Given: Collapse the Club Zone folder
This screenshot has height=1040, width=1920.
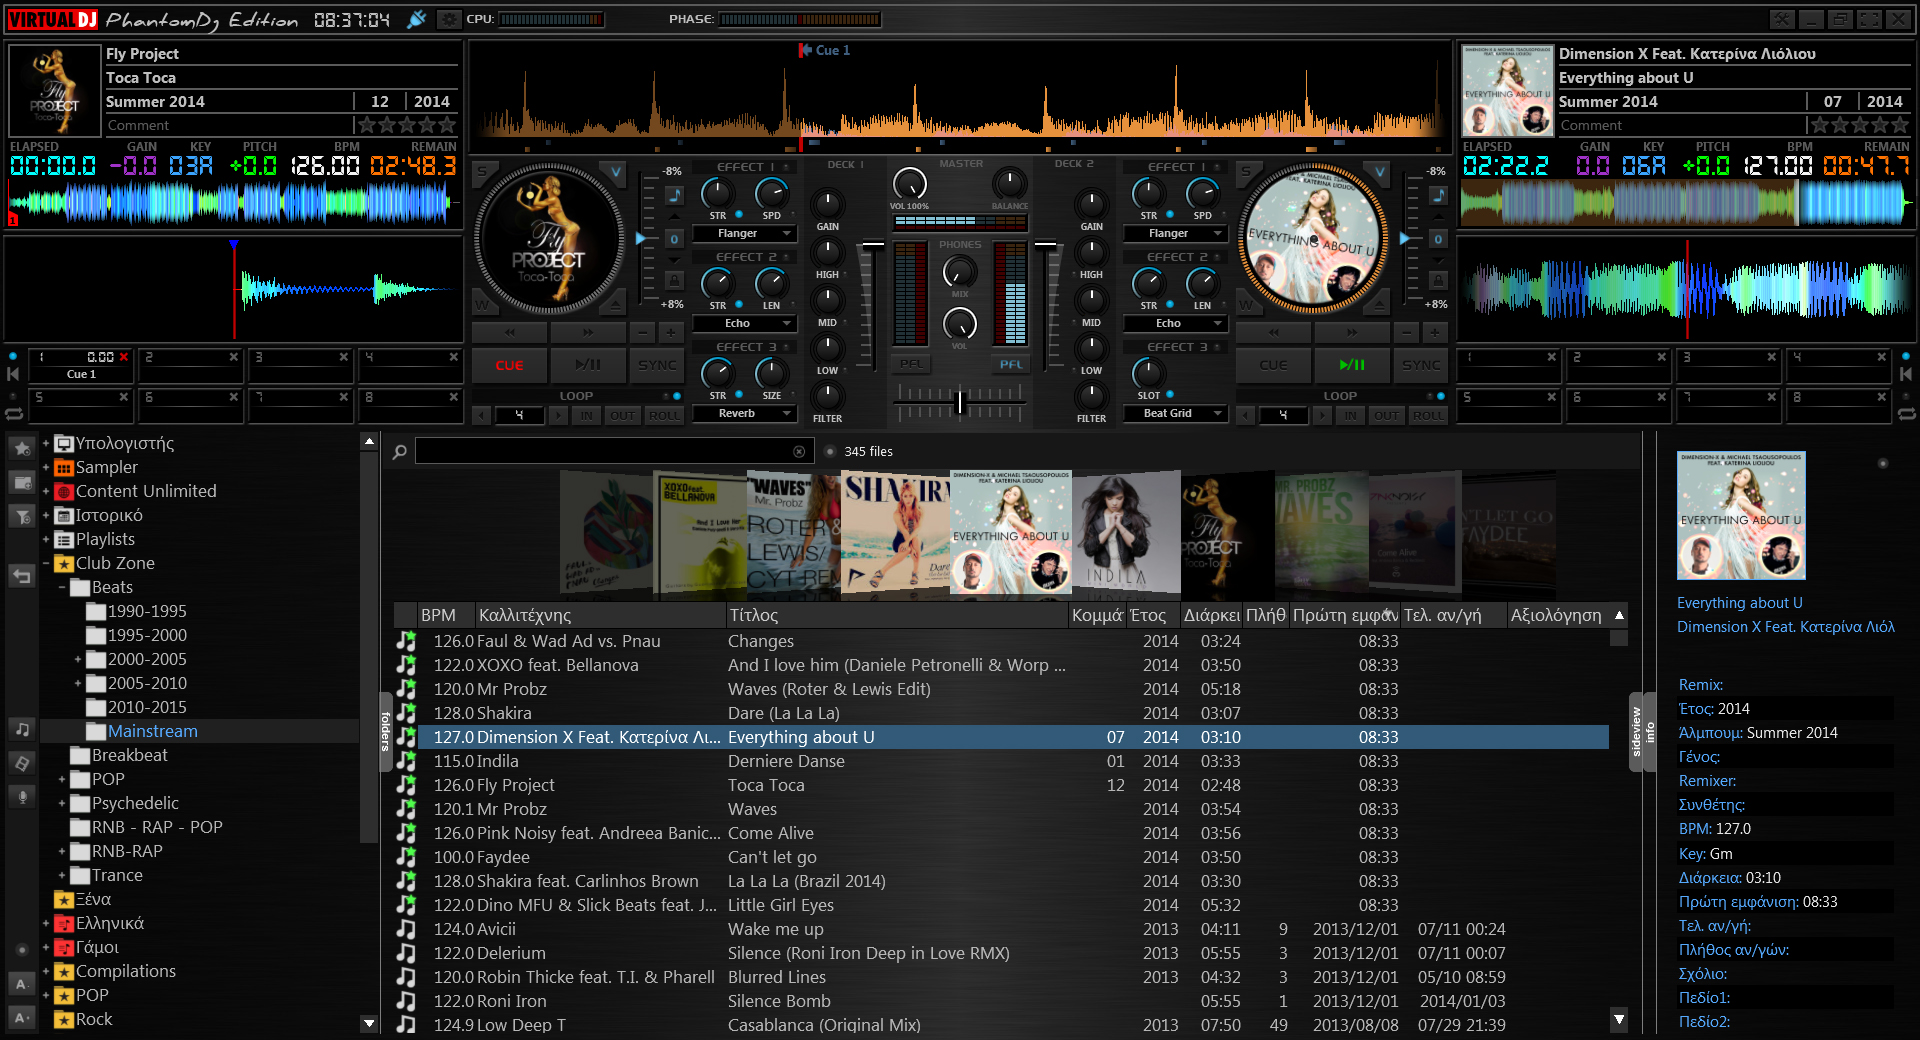Looking at the screenshot, I should [x=46, y=563].
